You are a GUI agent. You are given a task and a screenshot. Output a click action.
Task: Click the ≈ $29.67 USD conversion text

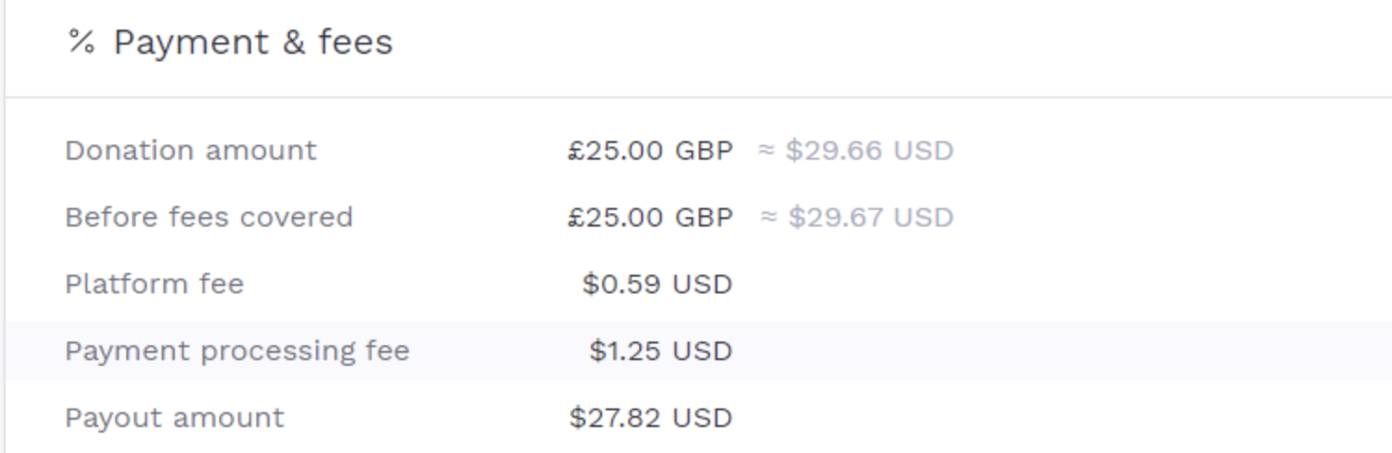pos(857,218)
